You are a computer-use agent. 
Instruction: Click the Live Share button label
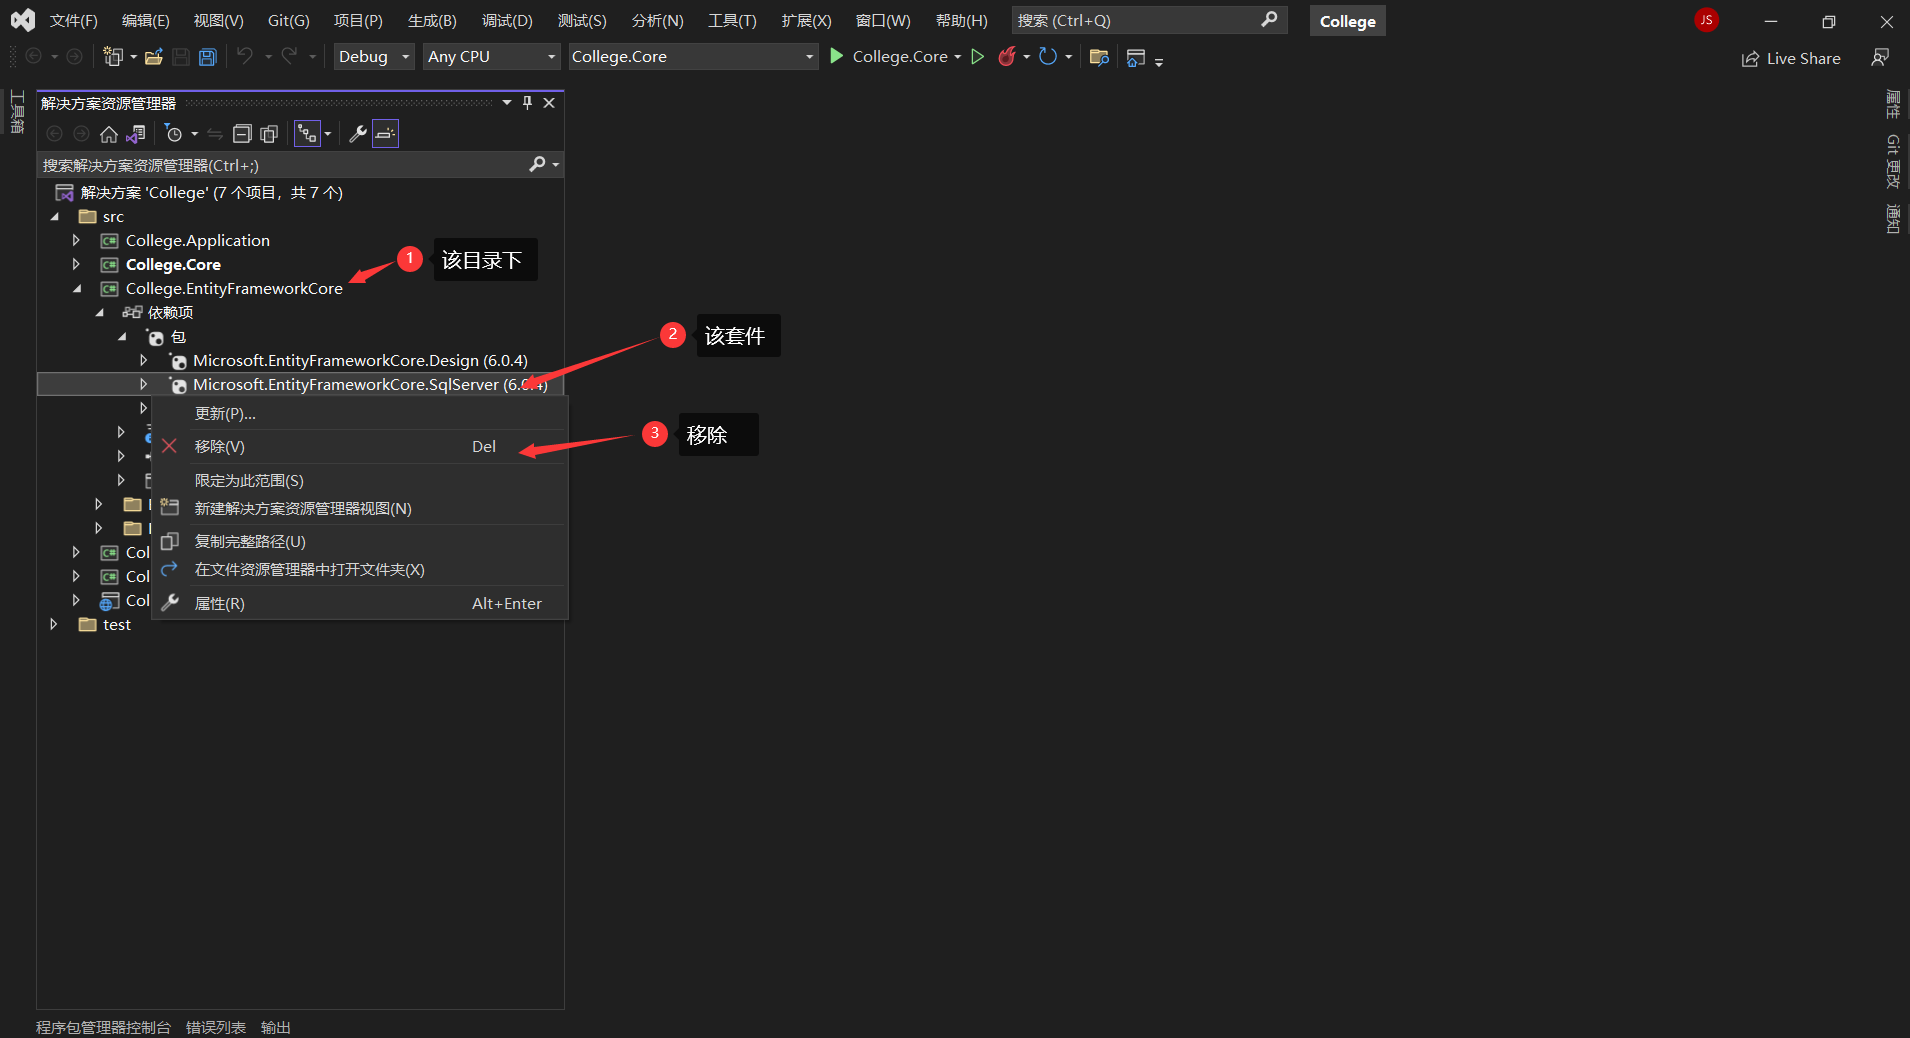coord(1803,59)
